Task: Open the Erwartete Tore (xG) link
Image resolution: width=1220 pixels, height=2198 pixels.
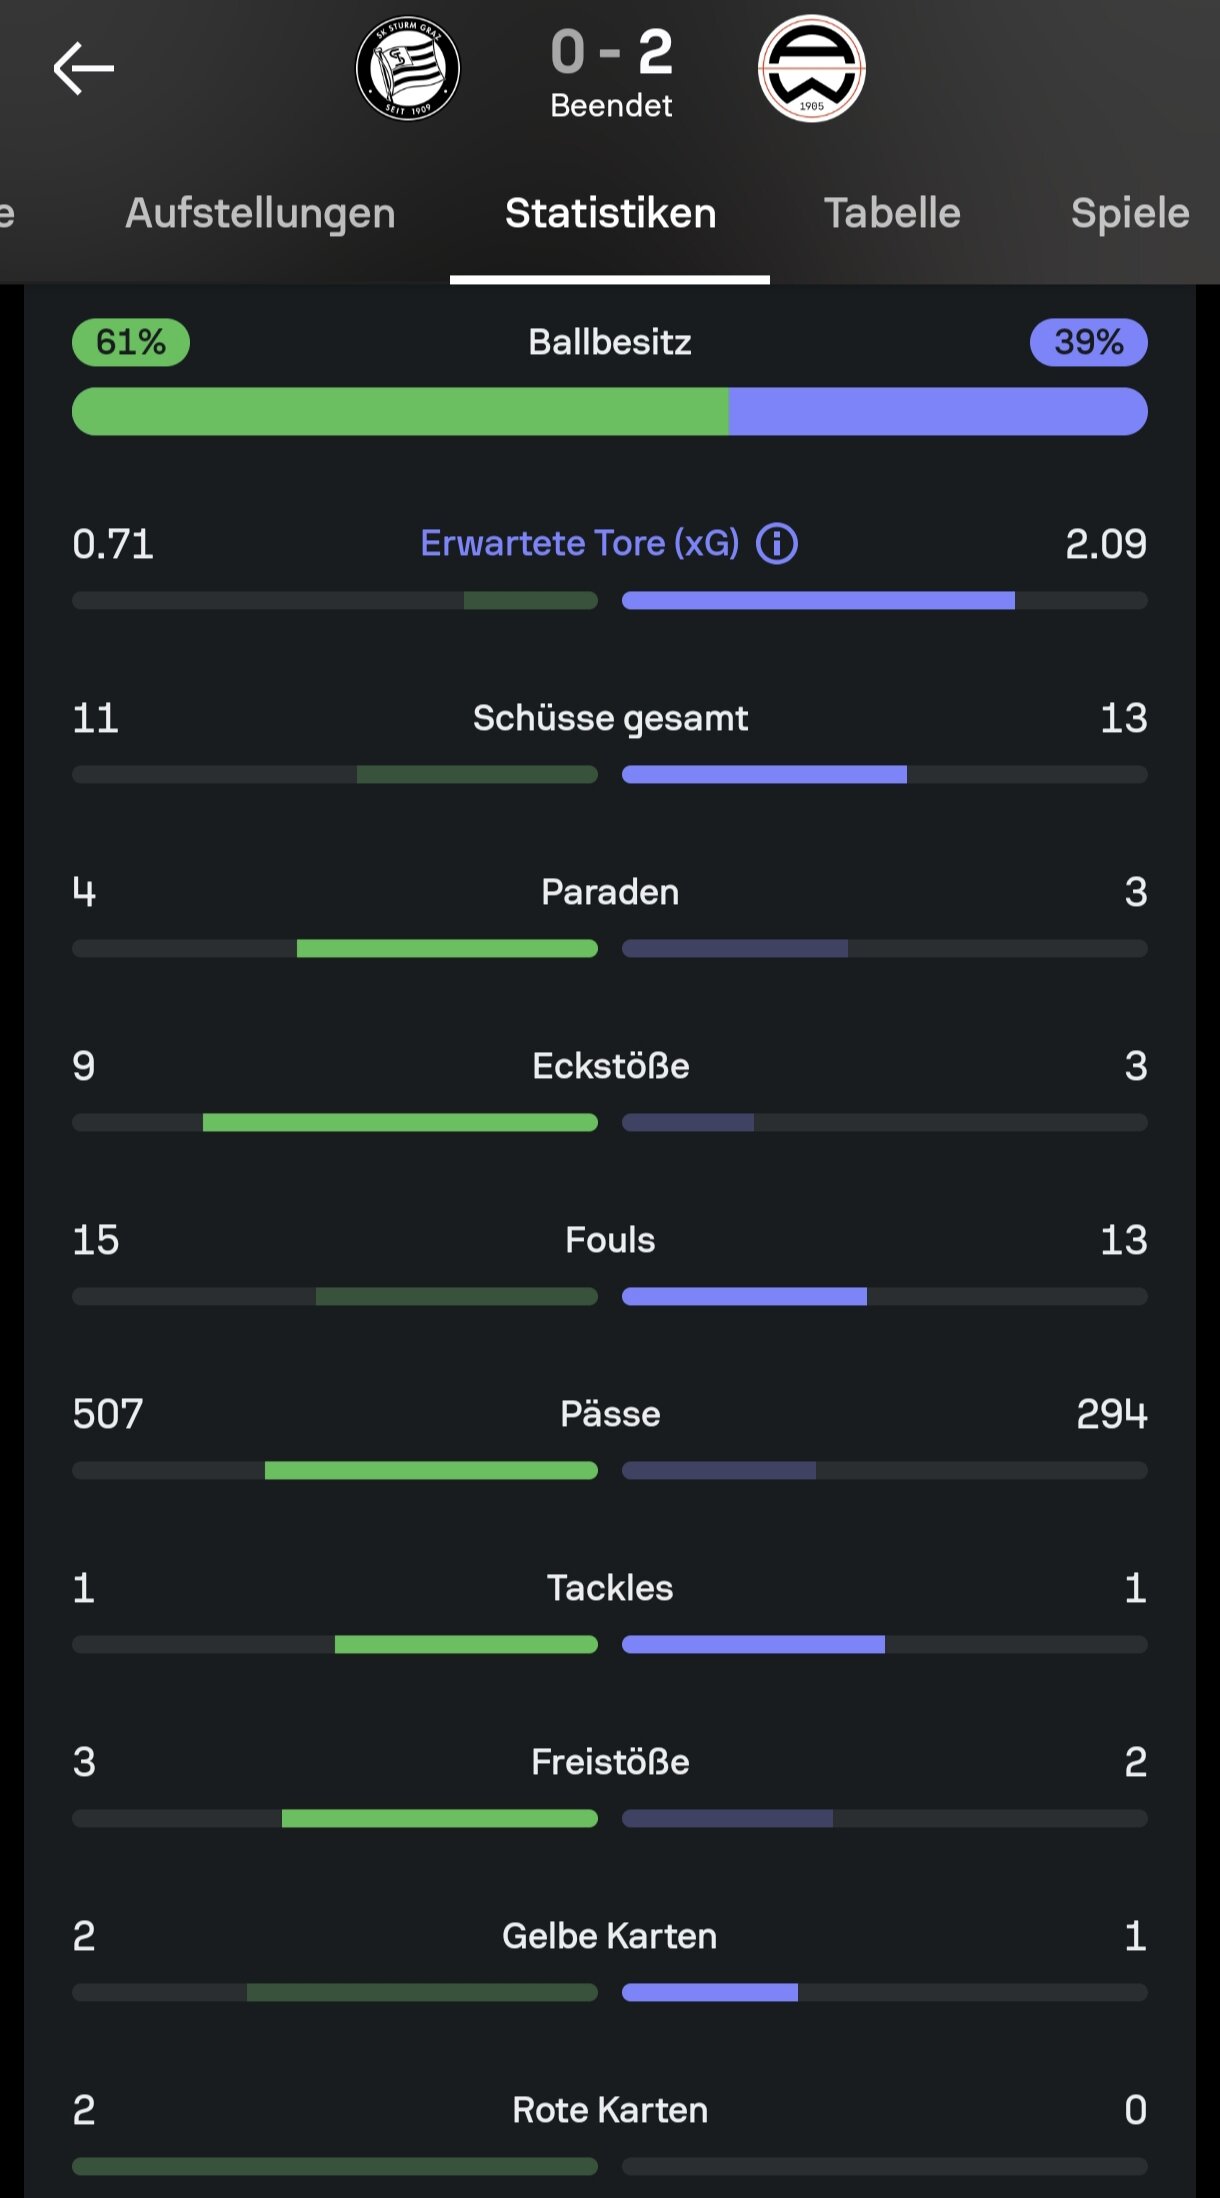Action: click(x=580, y=543)
